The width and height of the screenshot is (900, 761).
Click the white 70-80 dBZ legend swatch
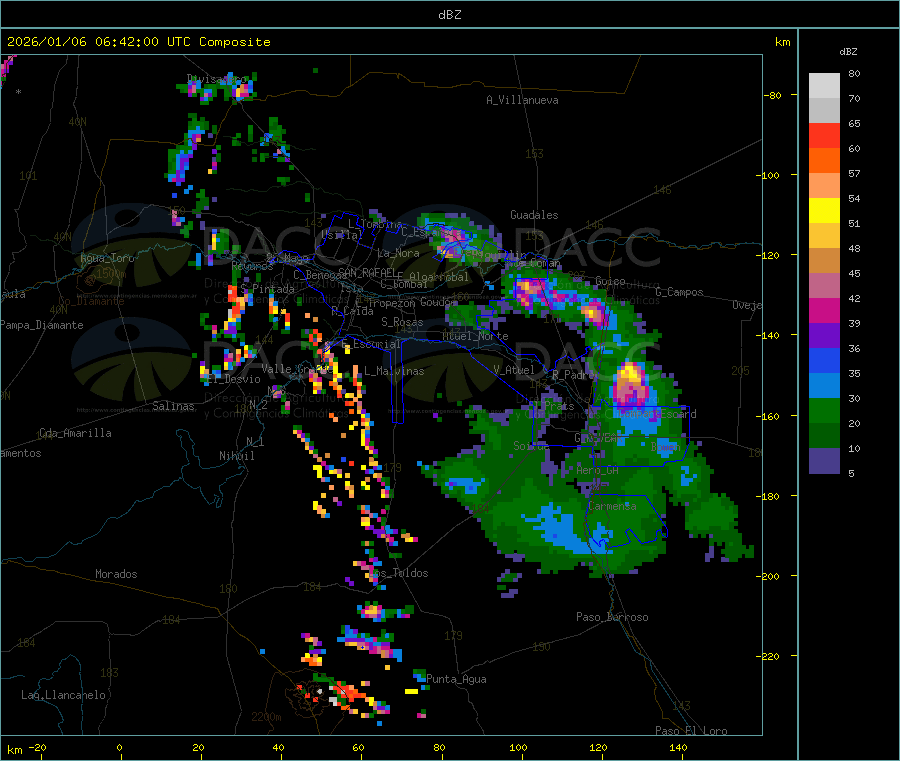[x=824, y=86]
